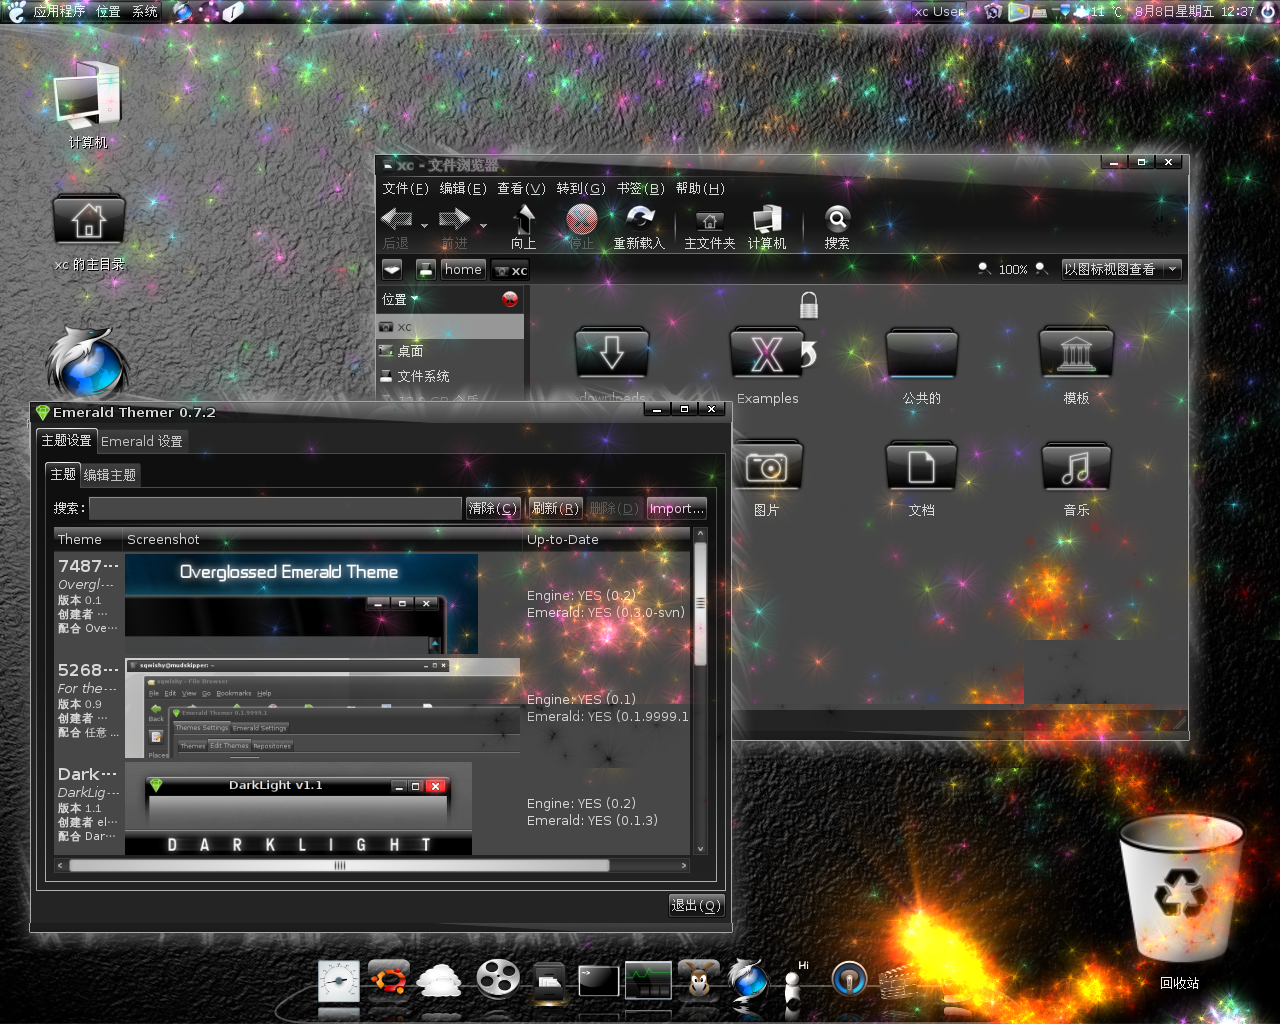Open the 模板 templates folder
The width and height of the screenshot is (1280, 1024).
[x=1076, y=353]
